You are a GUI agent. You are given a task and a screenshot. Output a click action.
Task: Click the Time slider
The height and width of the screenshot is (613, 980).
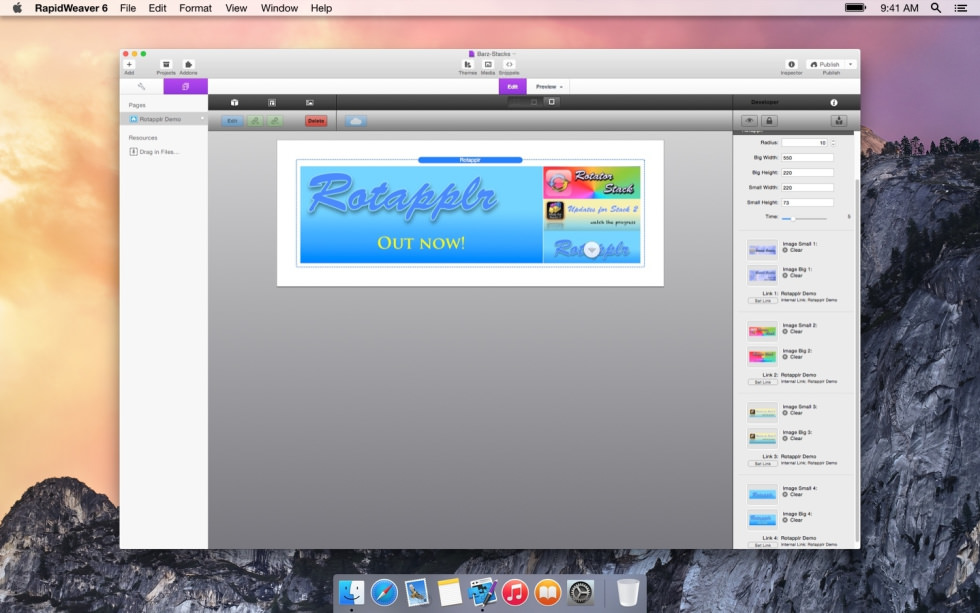[x=804, y=218]
